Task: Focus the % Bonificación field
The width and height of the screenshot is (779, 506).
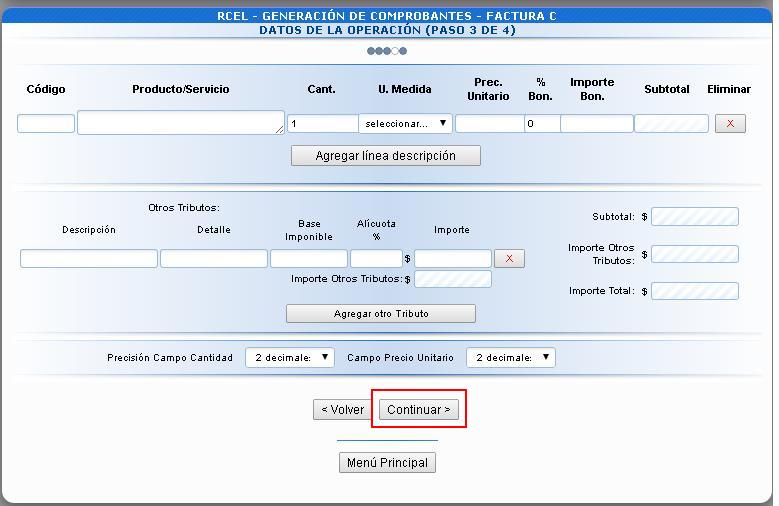Action: pos(541,124)
